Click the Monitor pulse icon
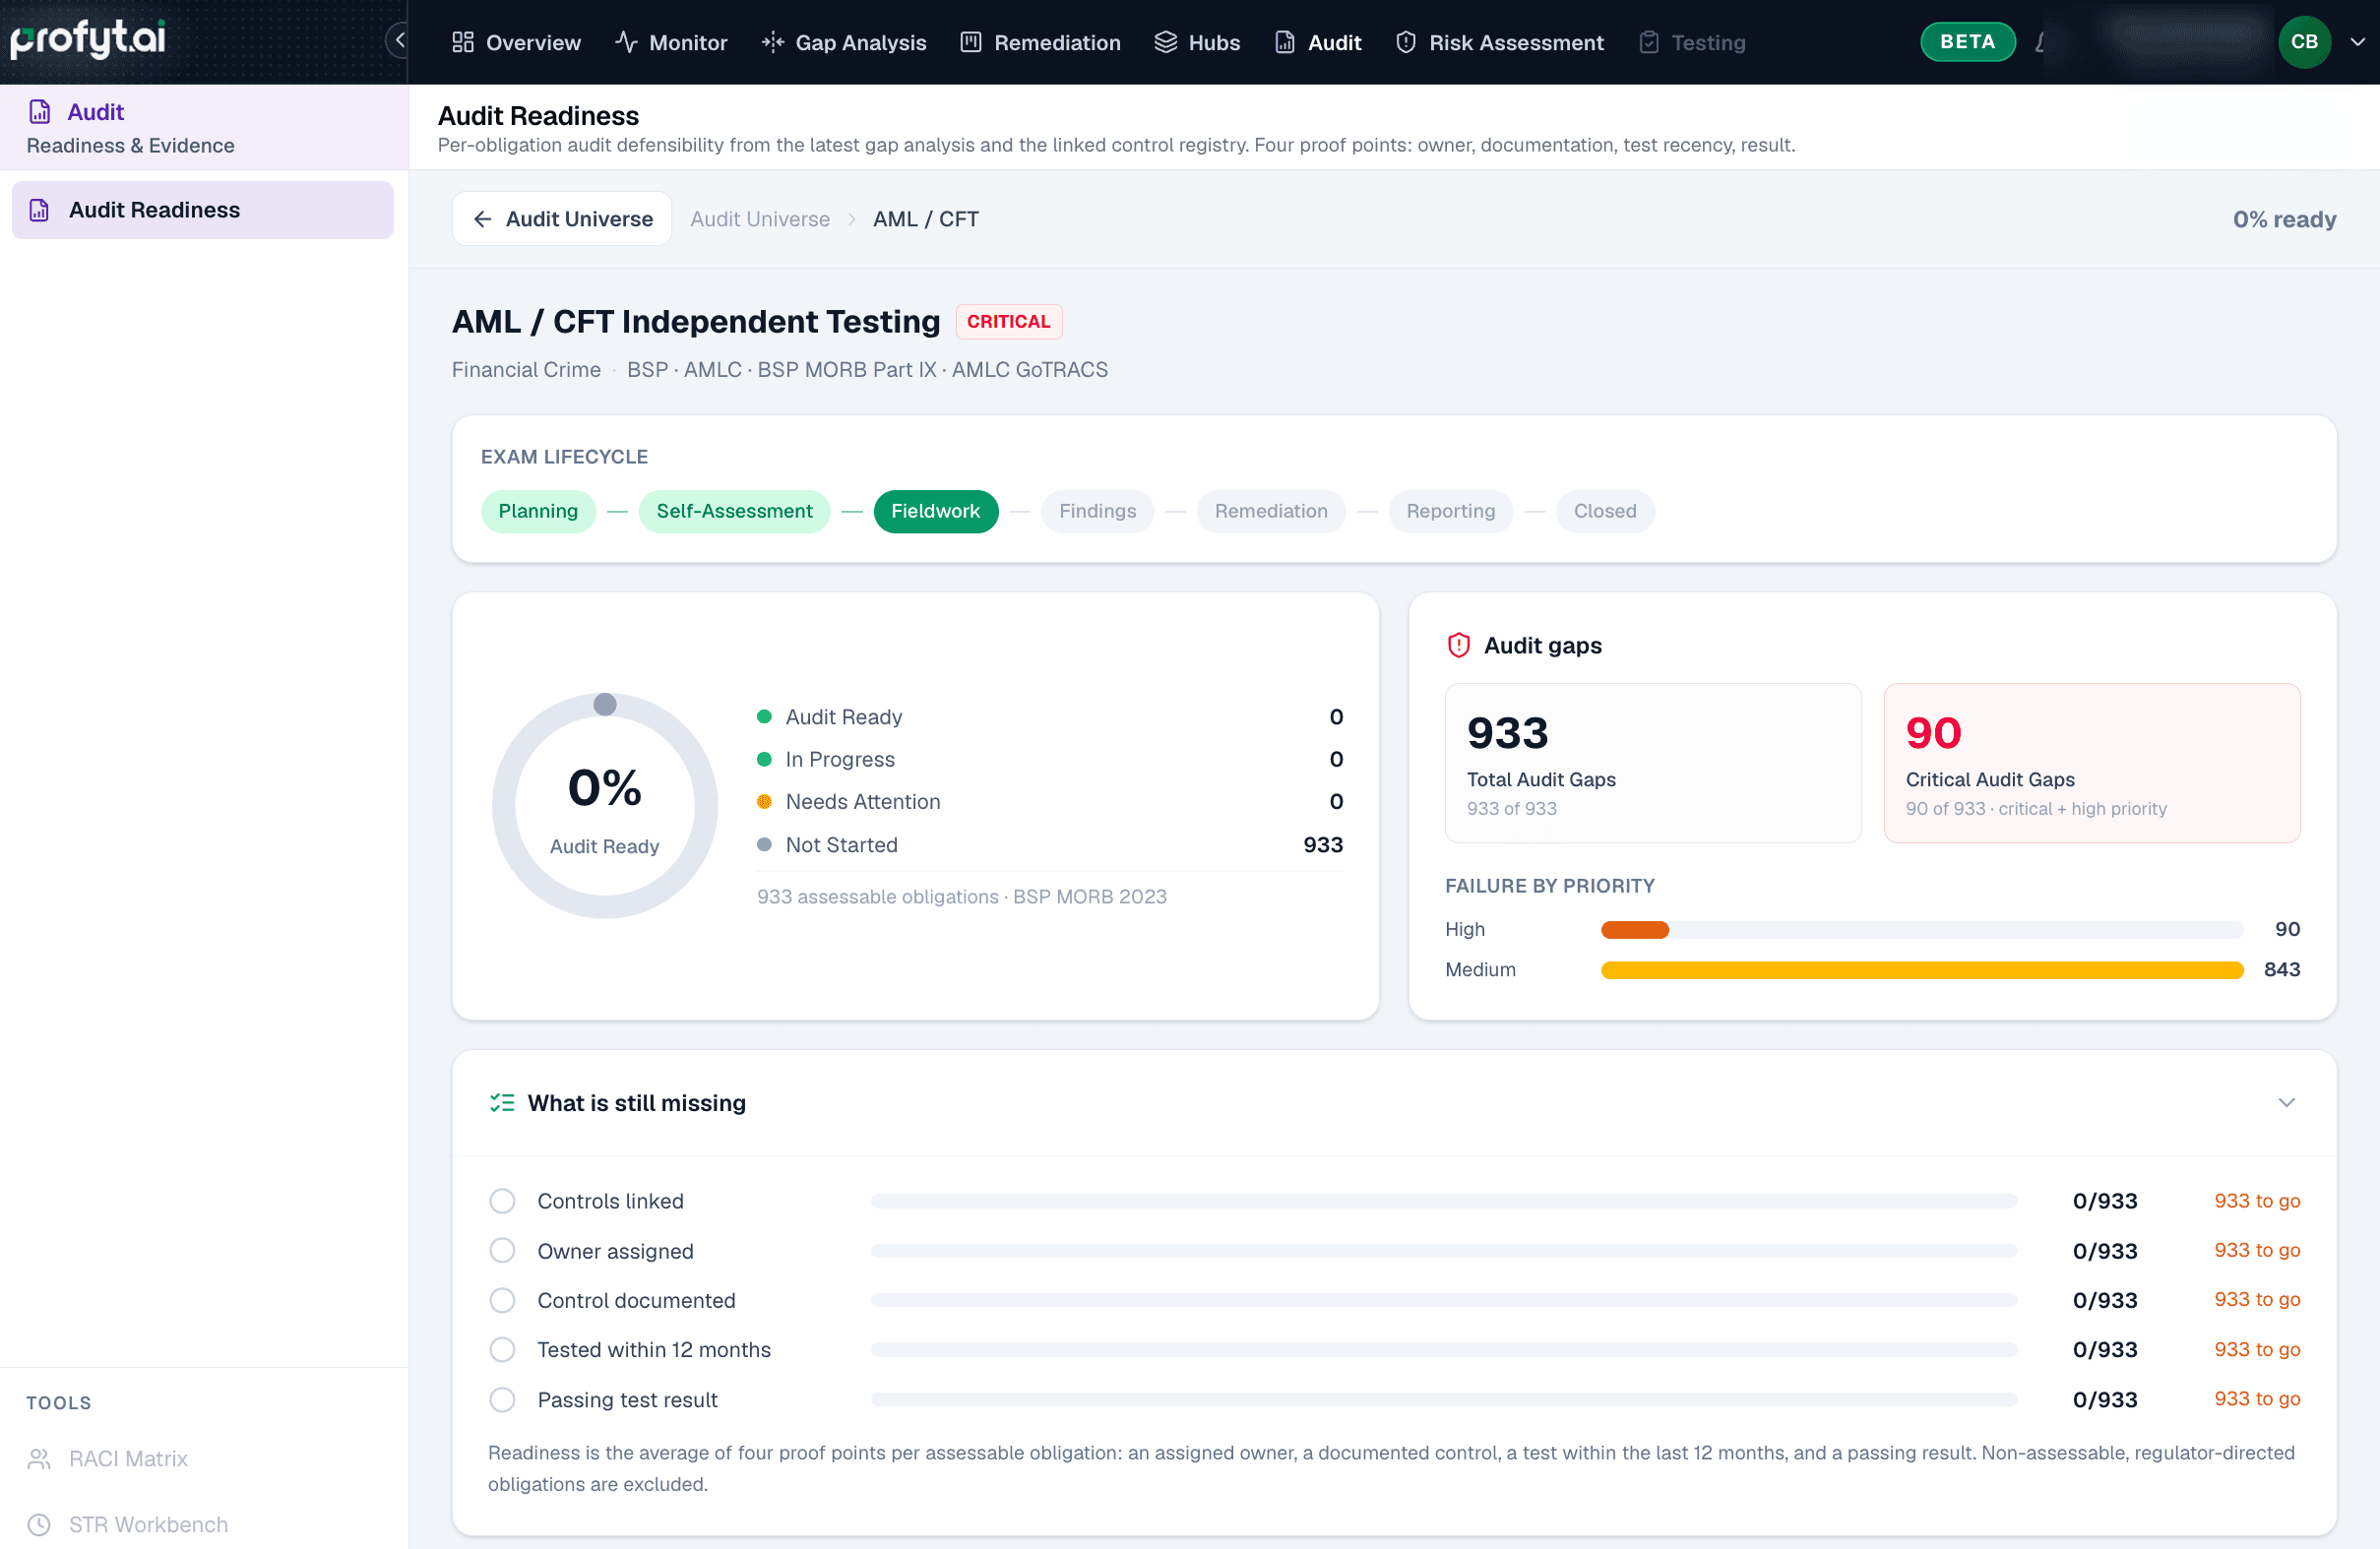The width and height of the screenshot is (2380, 1549). pos(626,42)
